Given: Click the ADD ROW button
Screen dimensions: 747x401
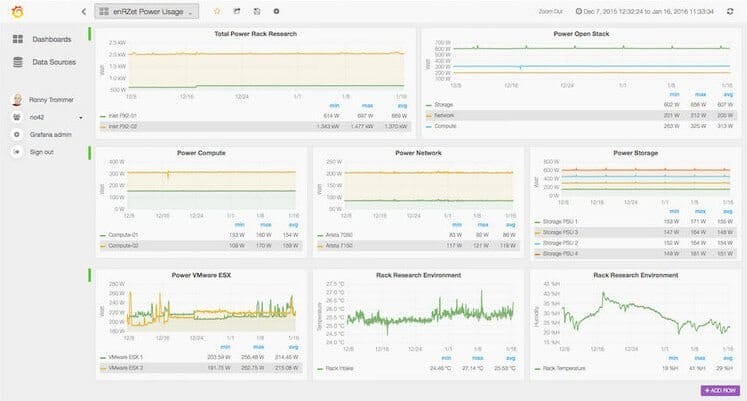Looking at the screenshot, I should click(720, 391).
